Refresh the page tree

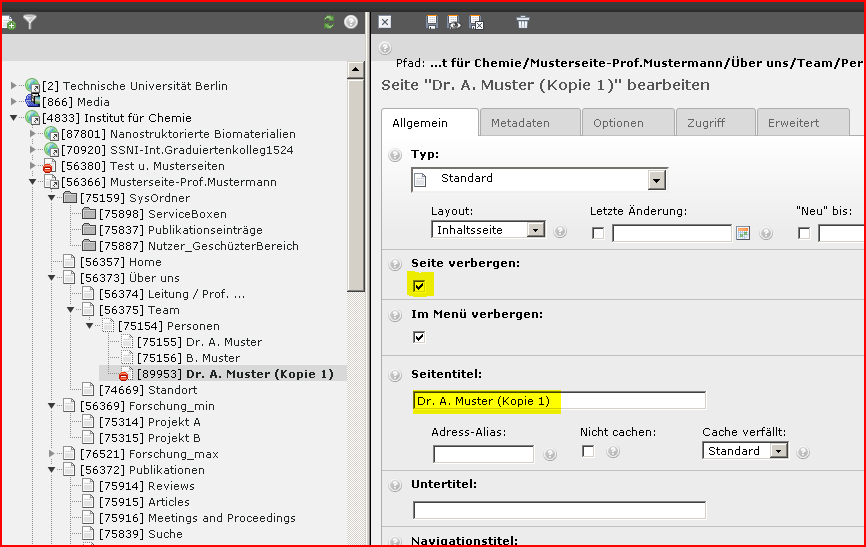click(329, 22)
